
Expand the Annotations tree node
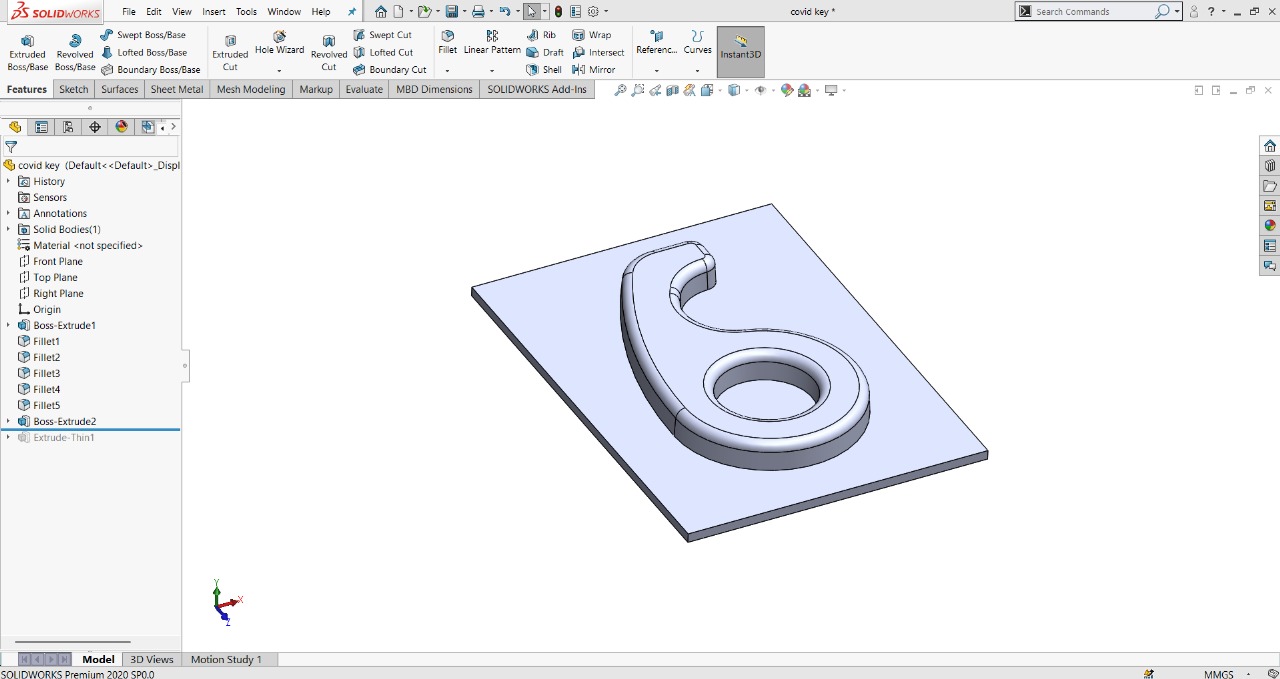(x=9, y=213)
